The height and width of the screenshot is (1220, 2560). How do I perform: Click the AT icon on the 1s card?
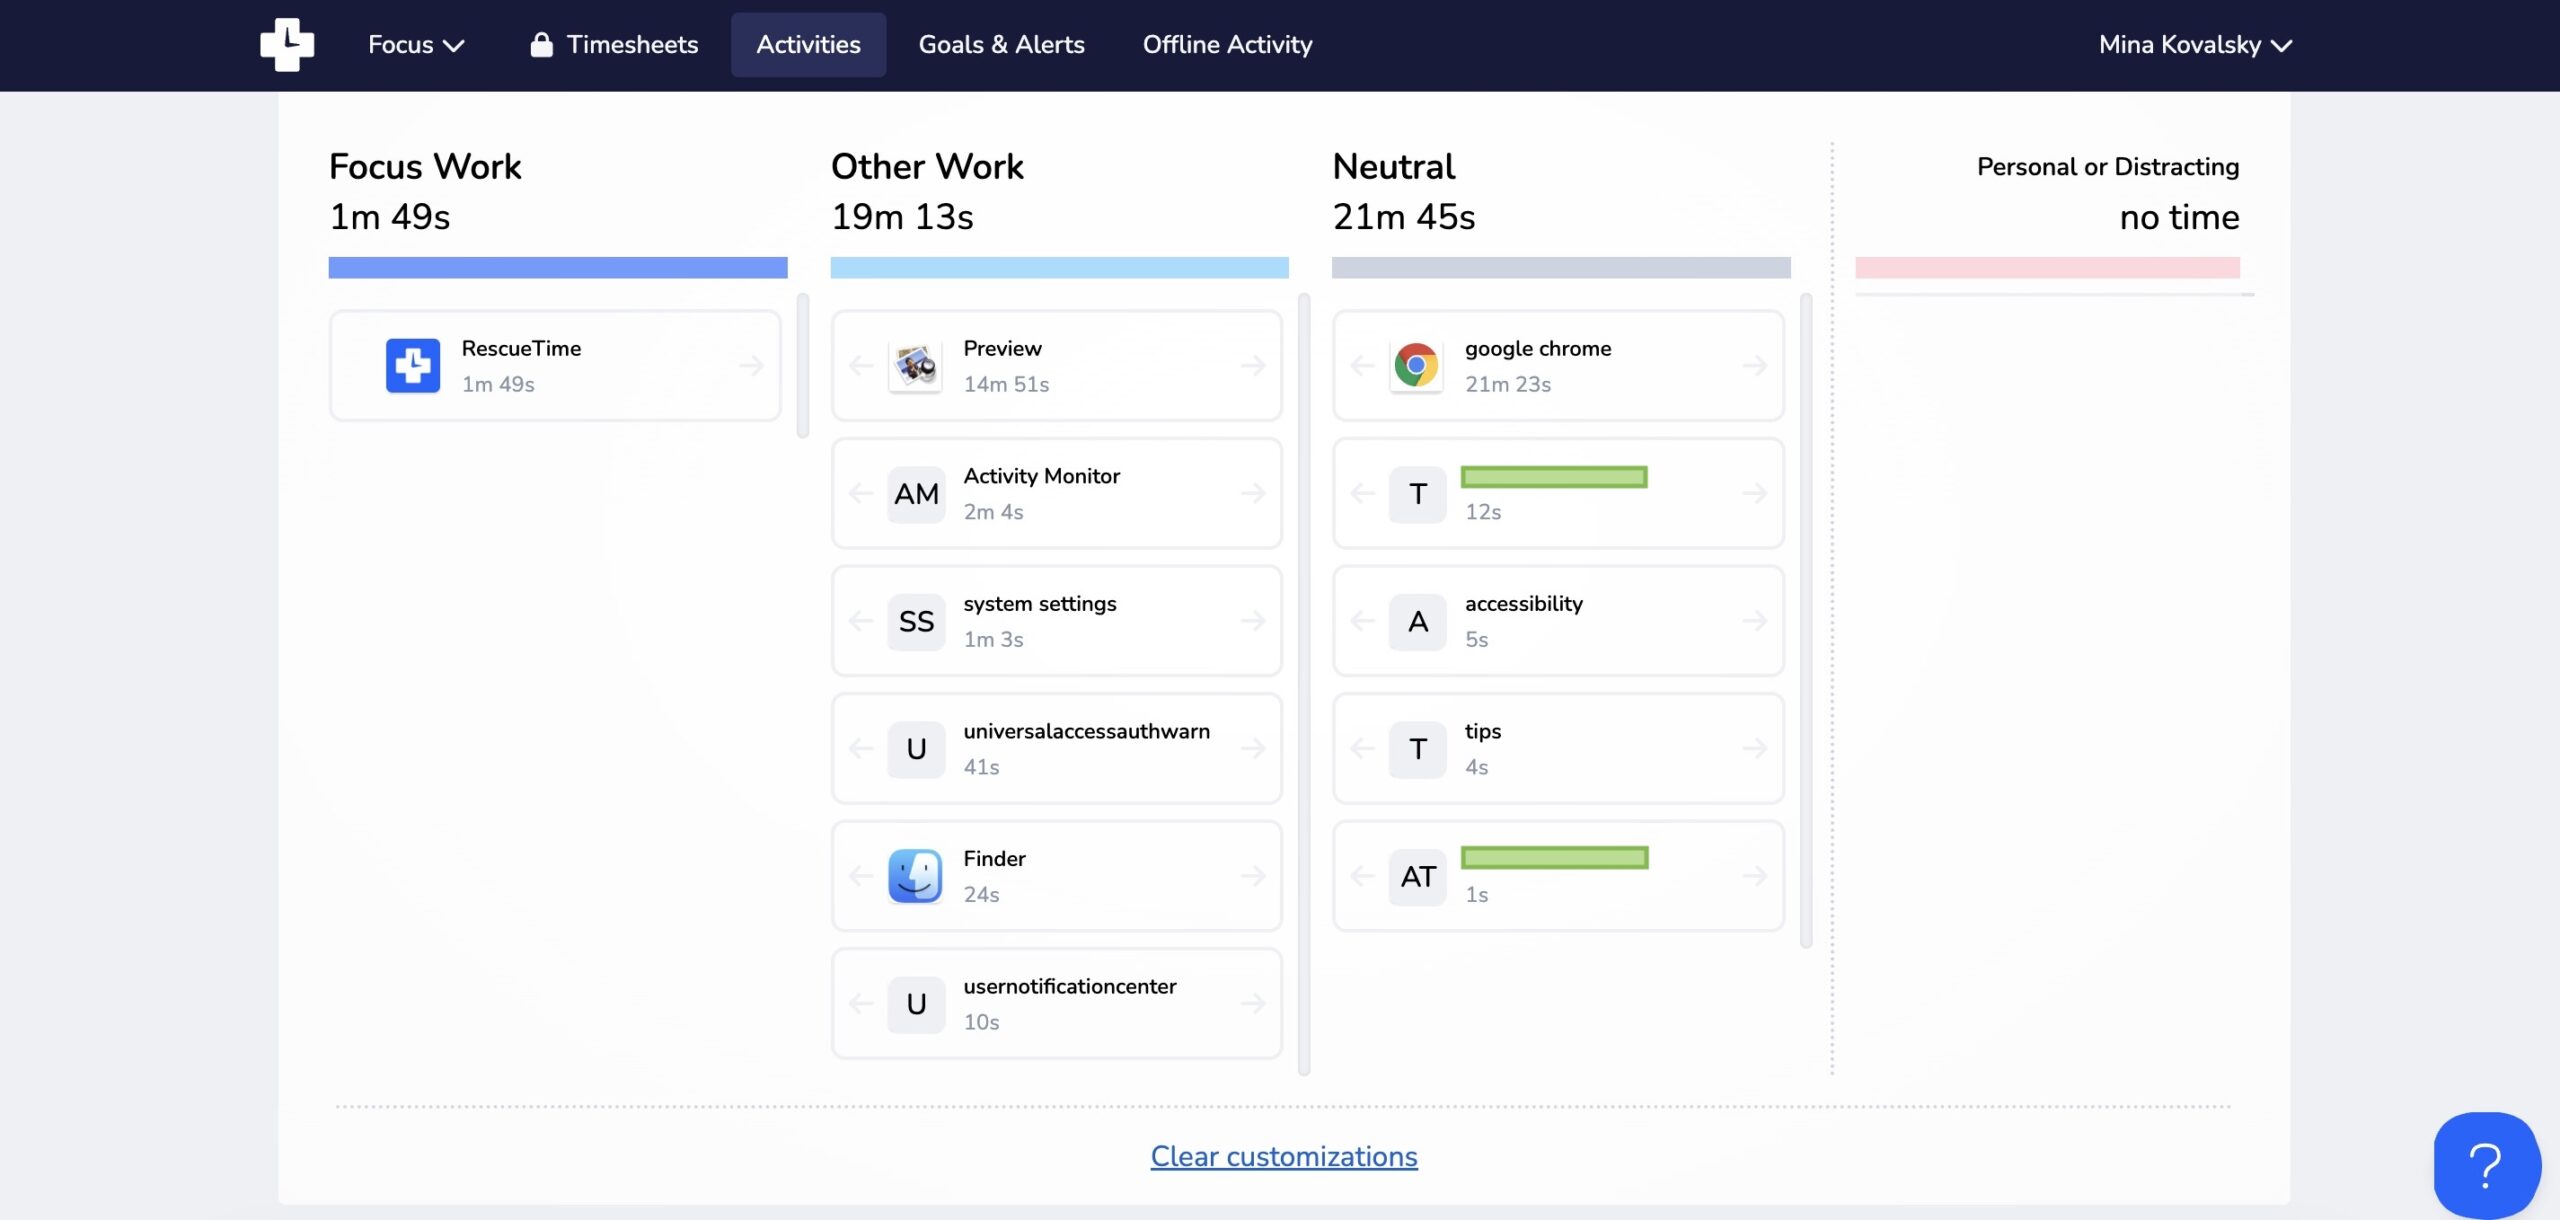[1417, 876]
